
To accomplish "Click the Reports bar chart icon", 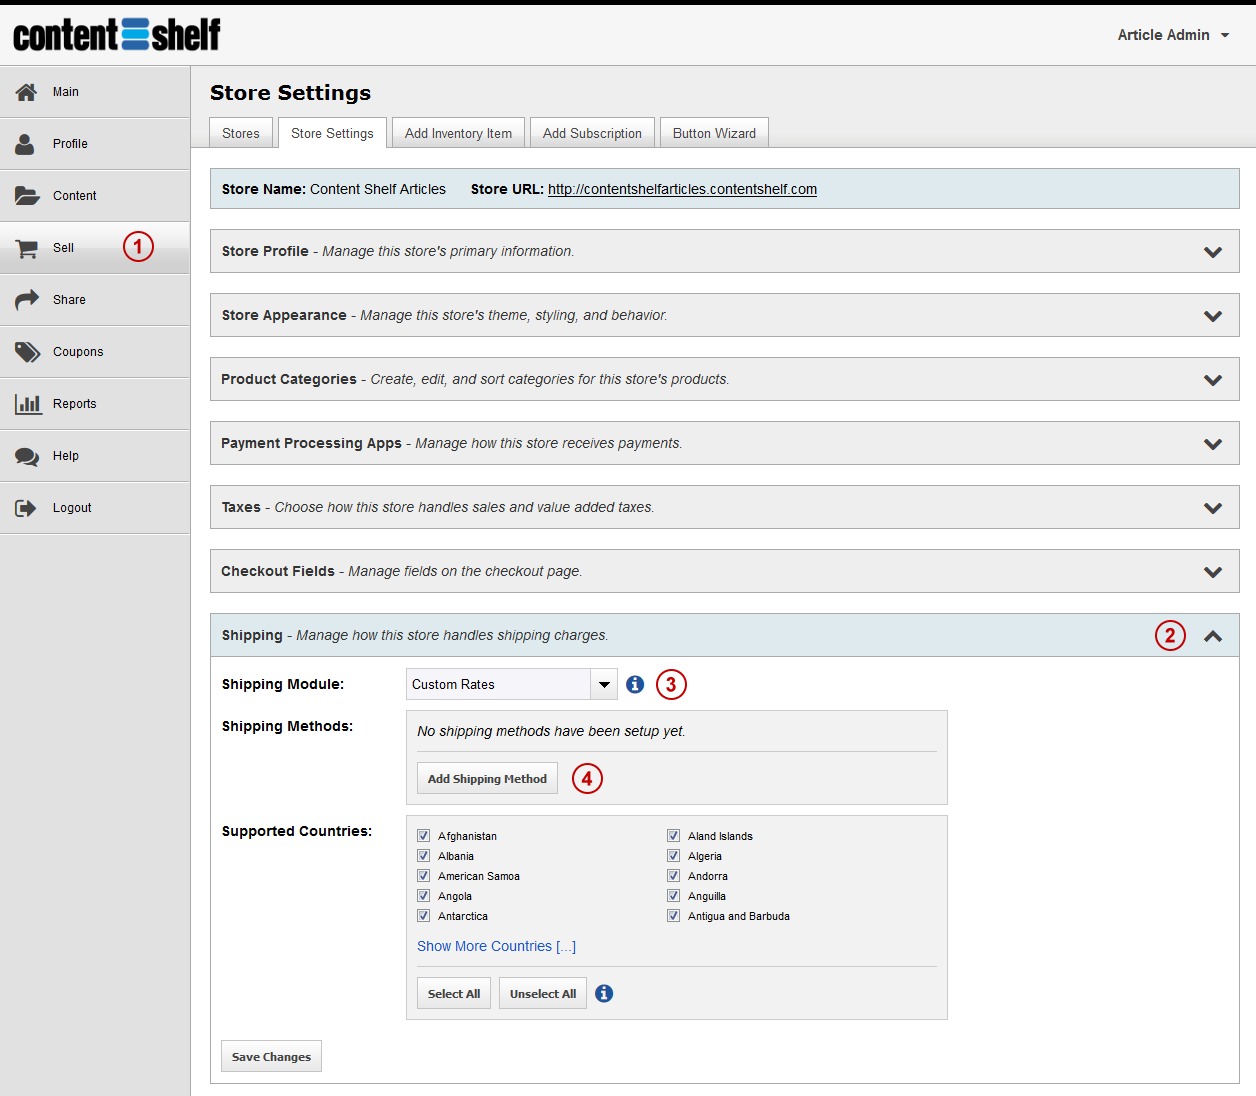I will tap(27, 404).
